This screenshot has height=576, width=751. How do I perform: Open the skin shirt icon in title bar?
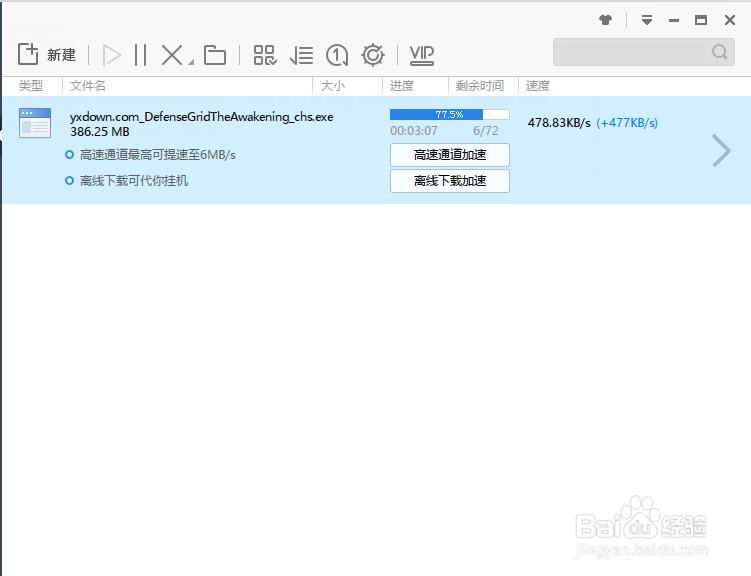pos(605,20)
